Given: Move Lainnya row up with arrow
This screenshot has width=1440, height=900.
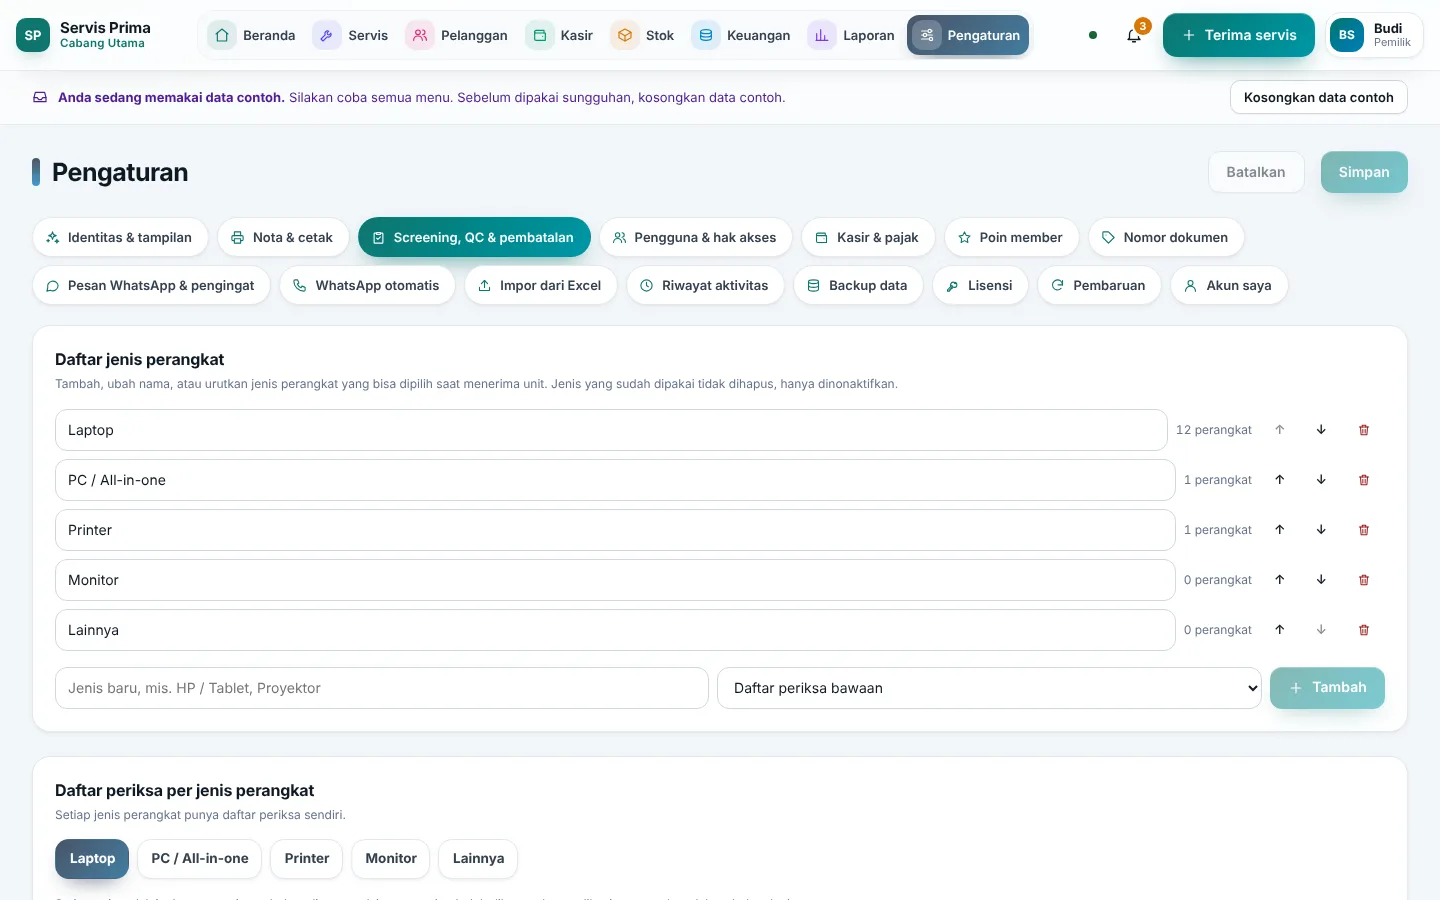Looking at the screenshot, I should tap(1280, 630).
